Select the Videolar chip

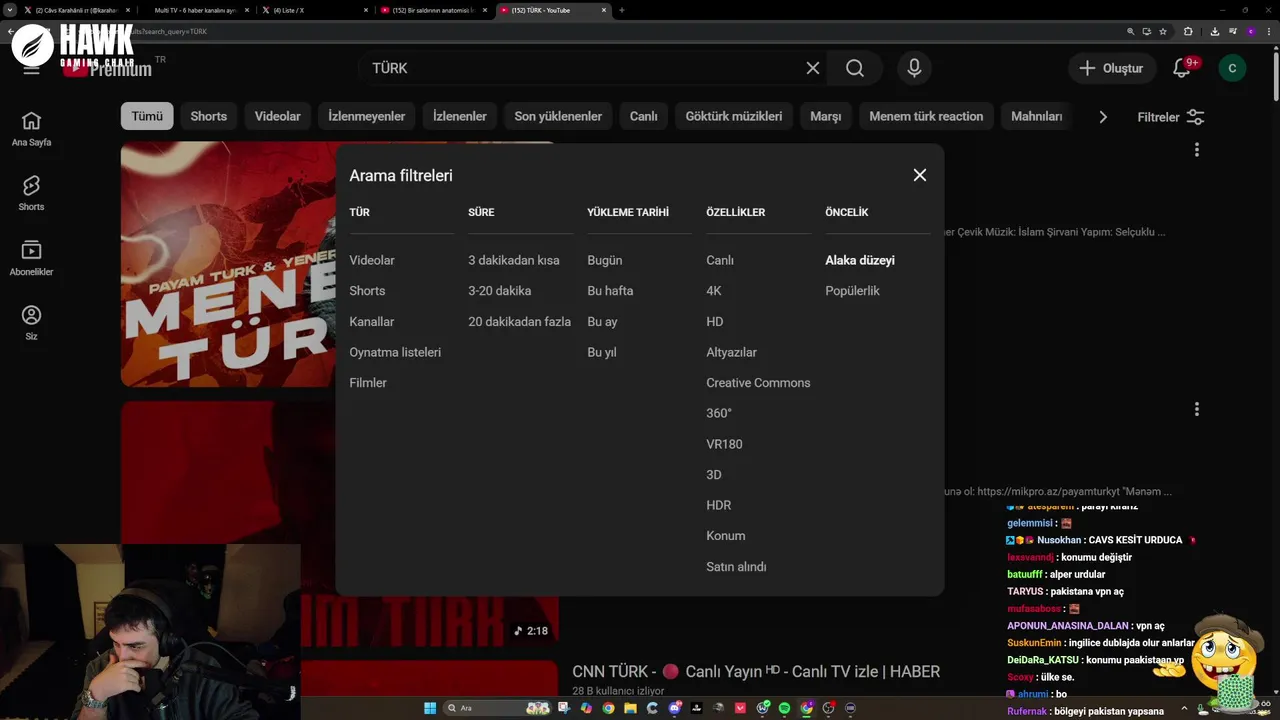(x=278, y=116)
